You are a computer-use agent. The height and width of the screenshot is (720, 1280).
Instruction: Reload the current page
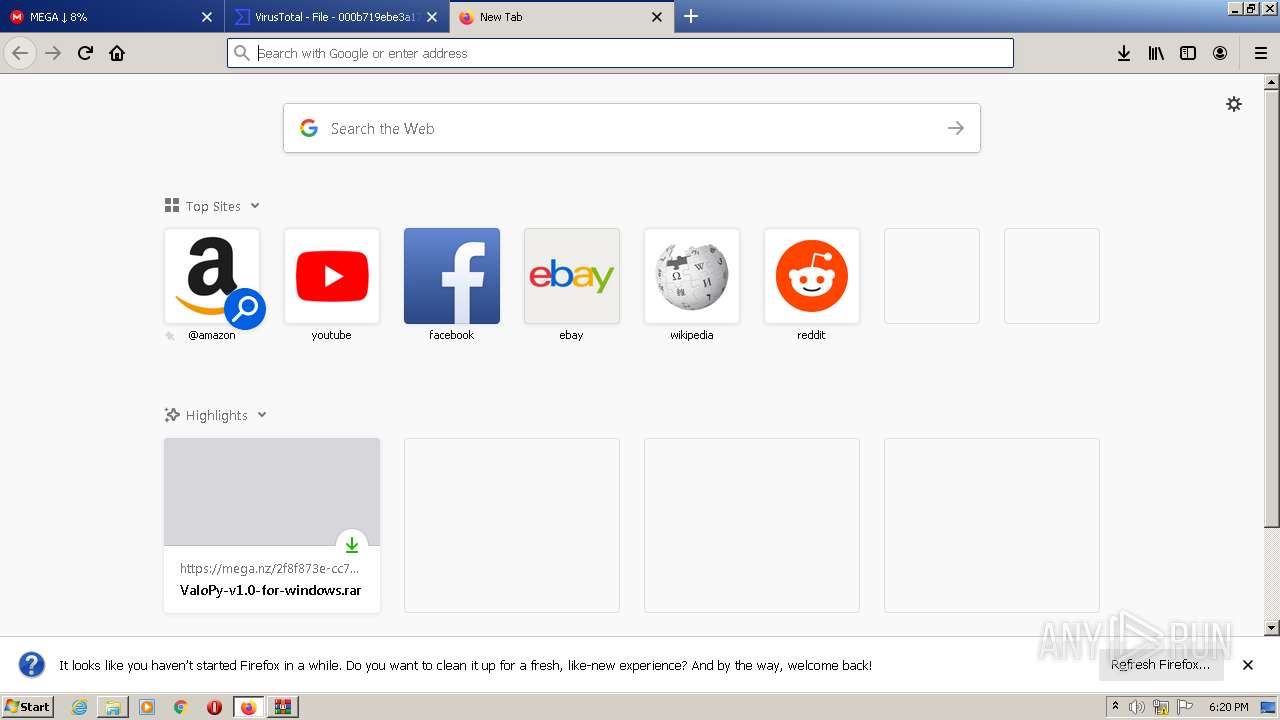85,53
